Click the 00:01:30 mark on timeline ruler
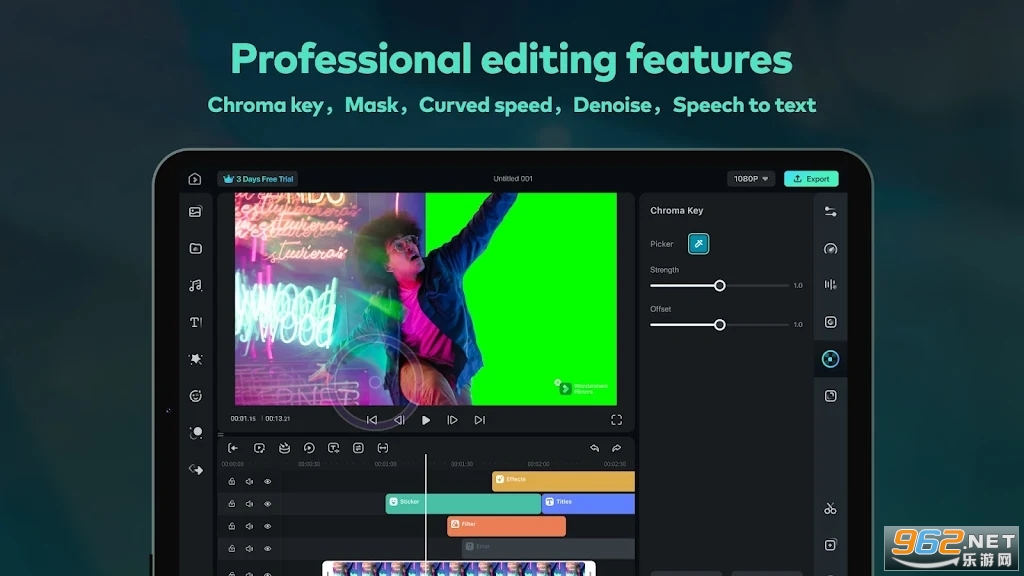The width and height of the screenshot is (1024, 576). coord(462,464)
